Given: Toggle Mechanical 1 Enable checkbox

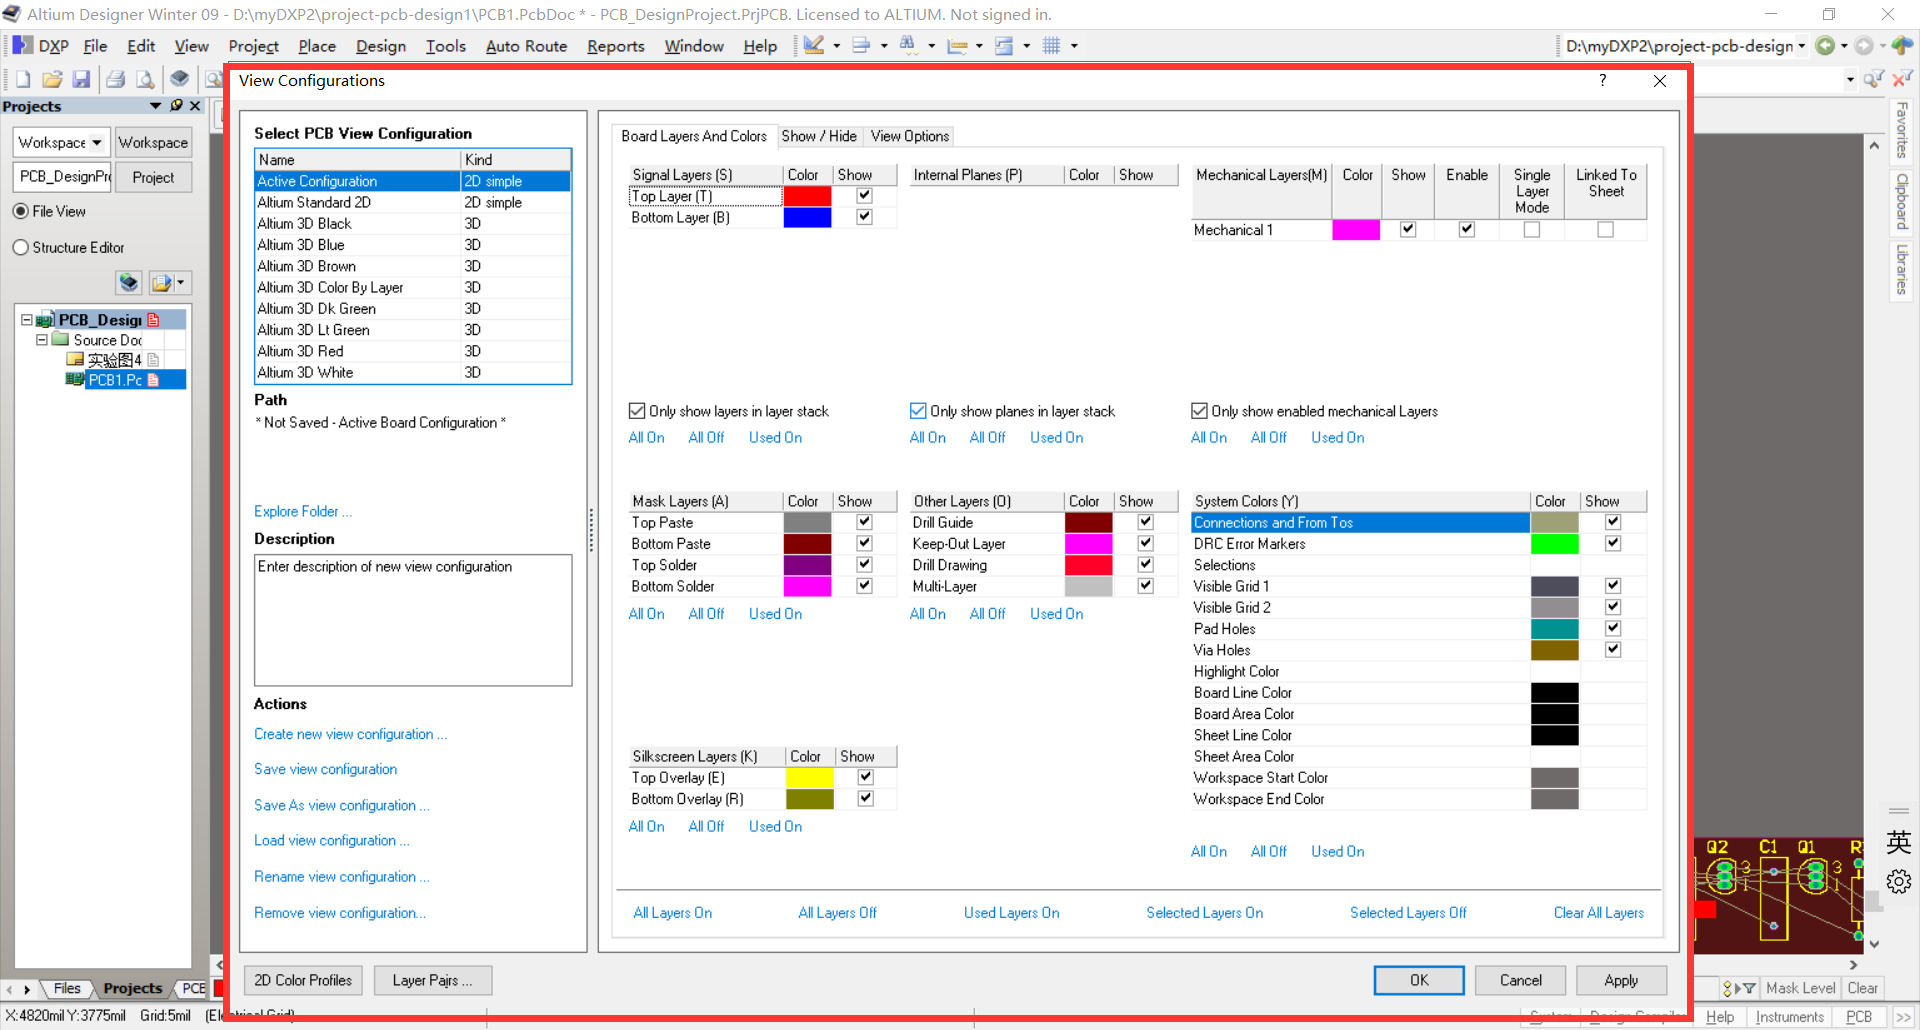Looking at the screenshot, I should click(1467, 230).
